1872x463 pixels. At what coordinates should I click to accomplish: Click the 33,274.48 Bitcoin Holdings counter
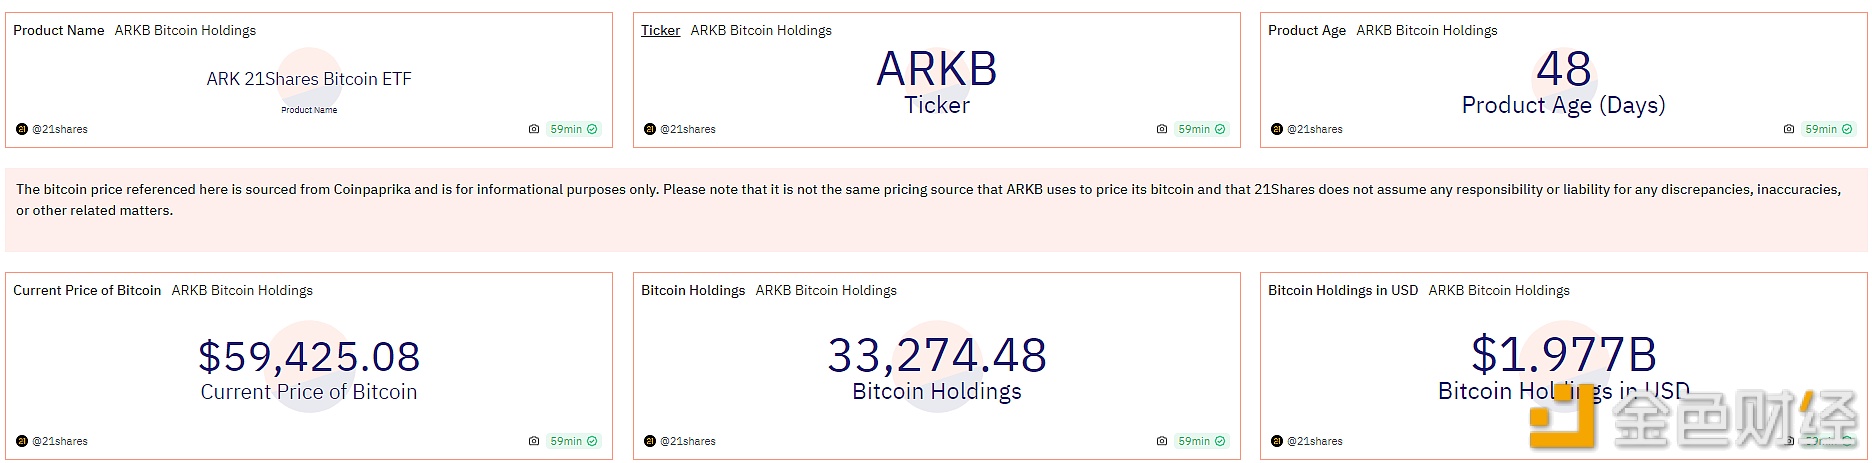pyautogui.click(x=937, y=355)
